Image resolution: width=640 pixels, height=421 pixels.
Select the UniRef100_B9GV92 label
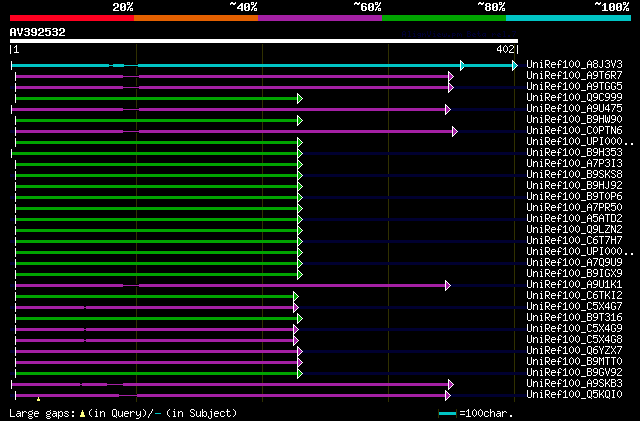(574, 373)
